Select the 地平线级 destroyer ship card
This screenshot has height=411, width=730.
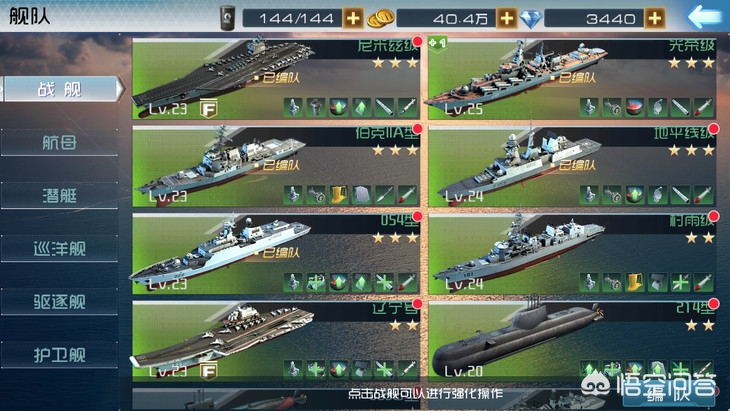572,167
